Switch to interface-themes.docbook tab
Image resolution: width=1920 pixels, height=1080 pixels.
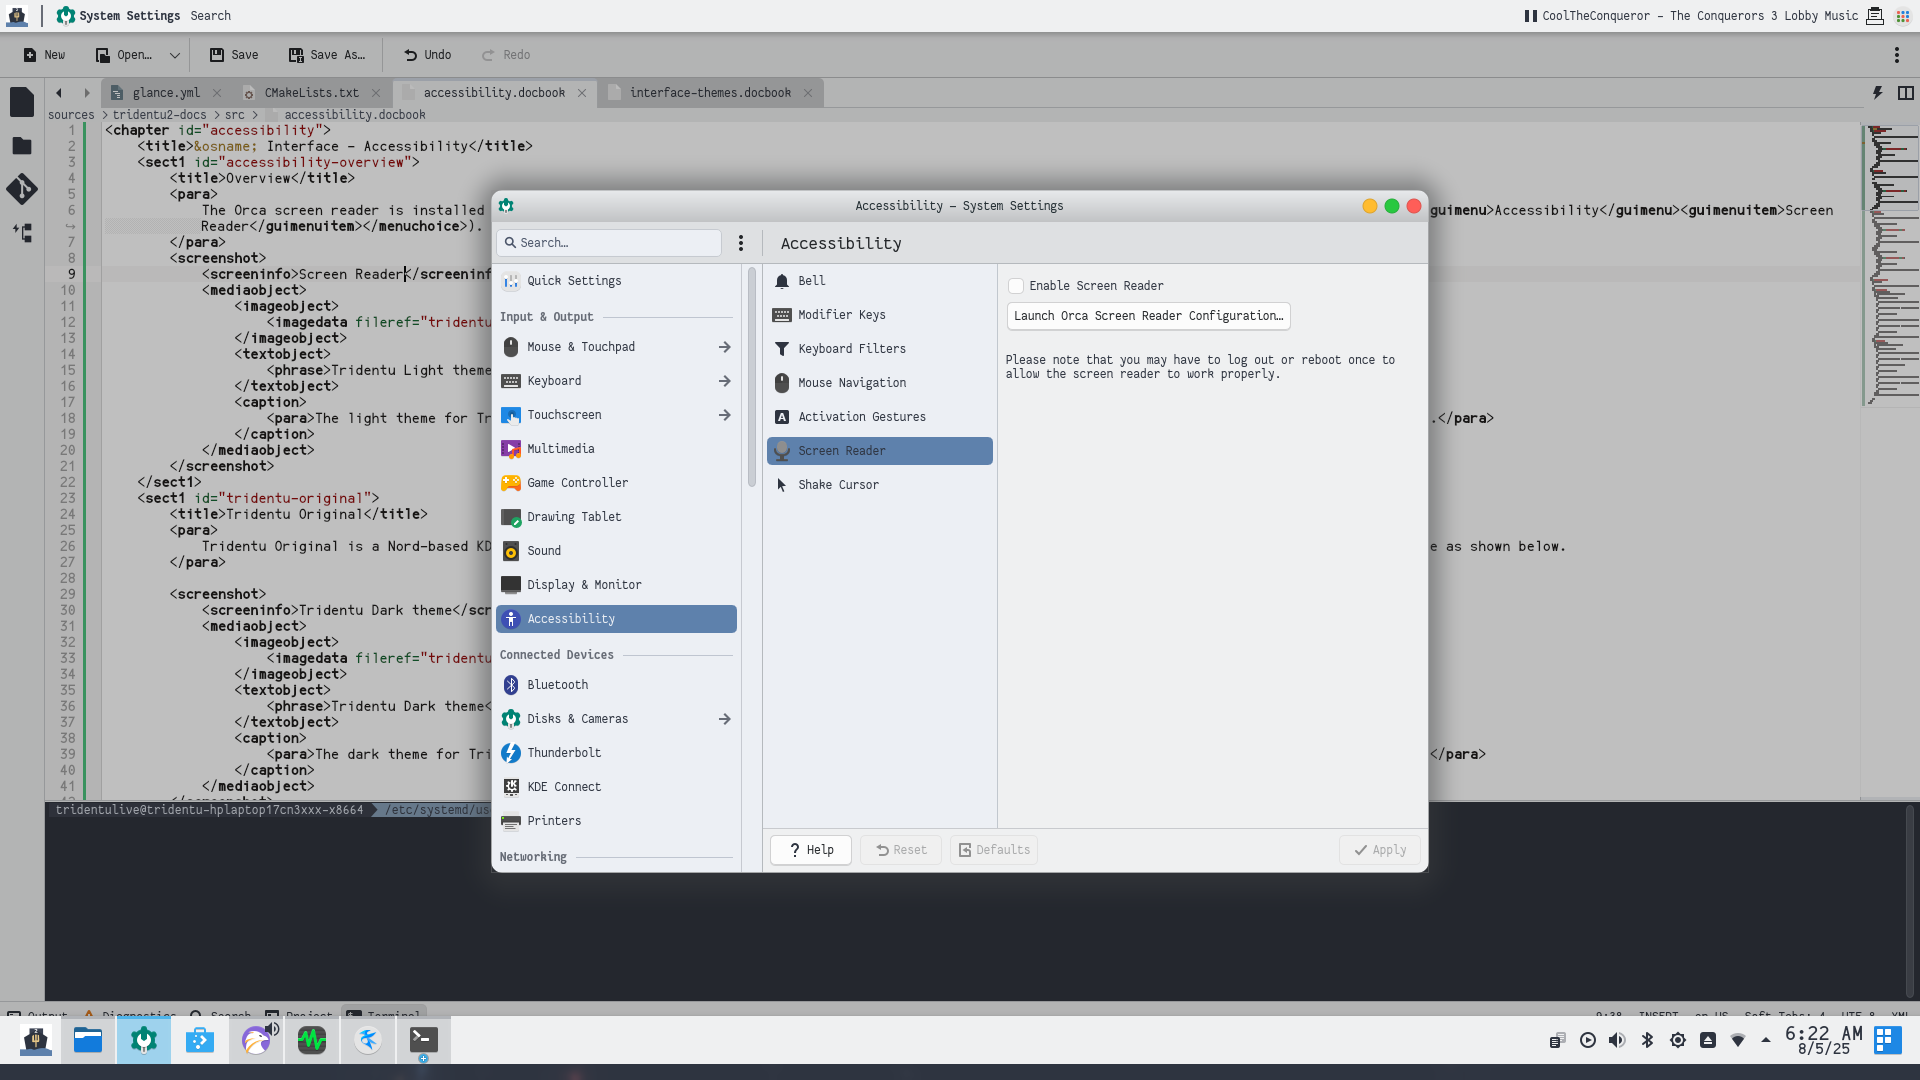click(710, 93)
